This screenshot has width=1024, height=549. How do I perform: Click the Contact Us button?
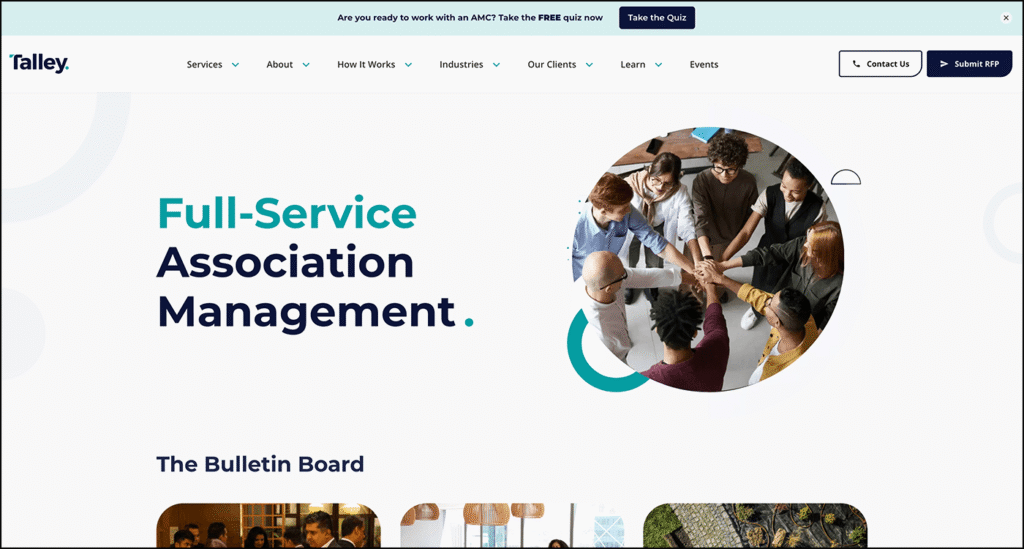click(x=880, y=64)
